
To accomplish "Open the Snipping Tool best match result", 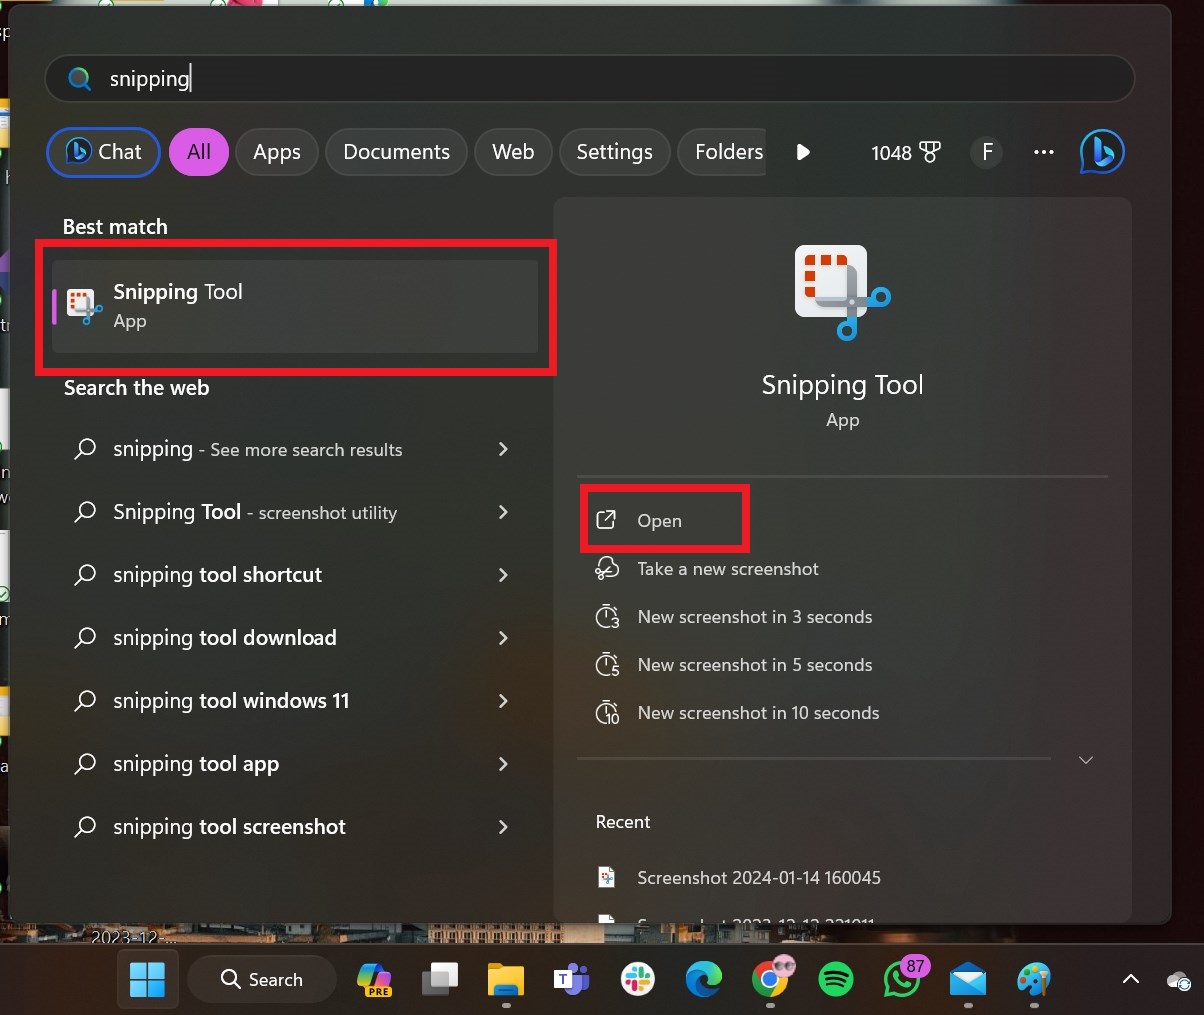I will click(295, 306).
